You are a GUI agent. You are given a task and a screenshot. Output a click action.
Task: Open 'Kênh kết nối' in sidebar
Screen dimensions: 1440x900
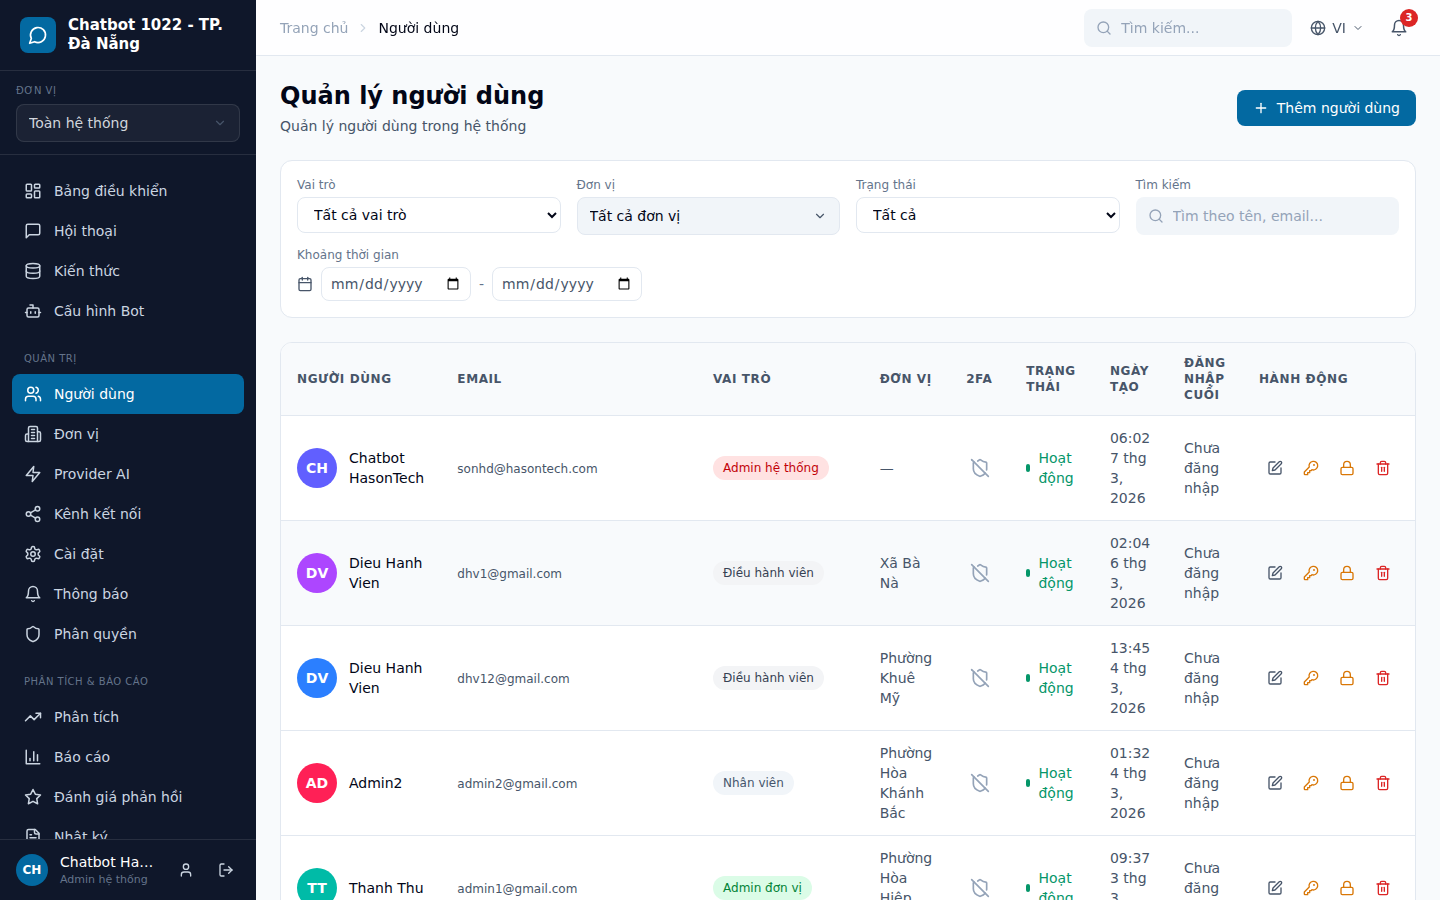tap(97, 514)
